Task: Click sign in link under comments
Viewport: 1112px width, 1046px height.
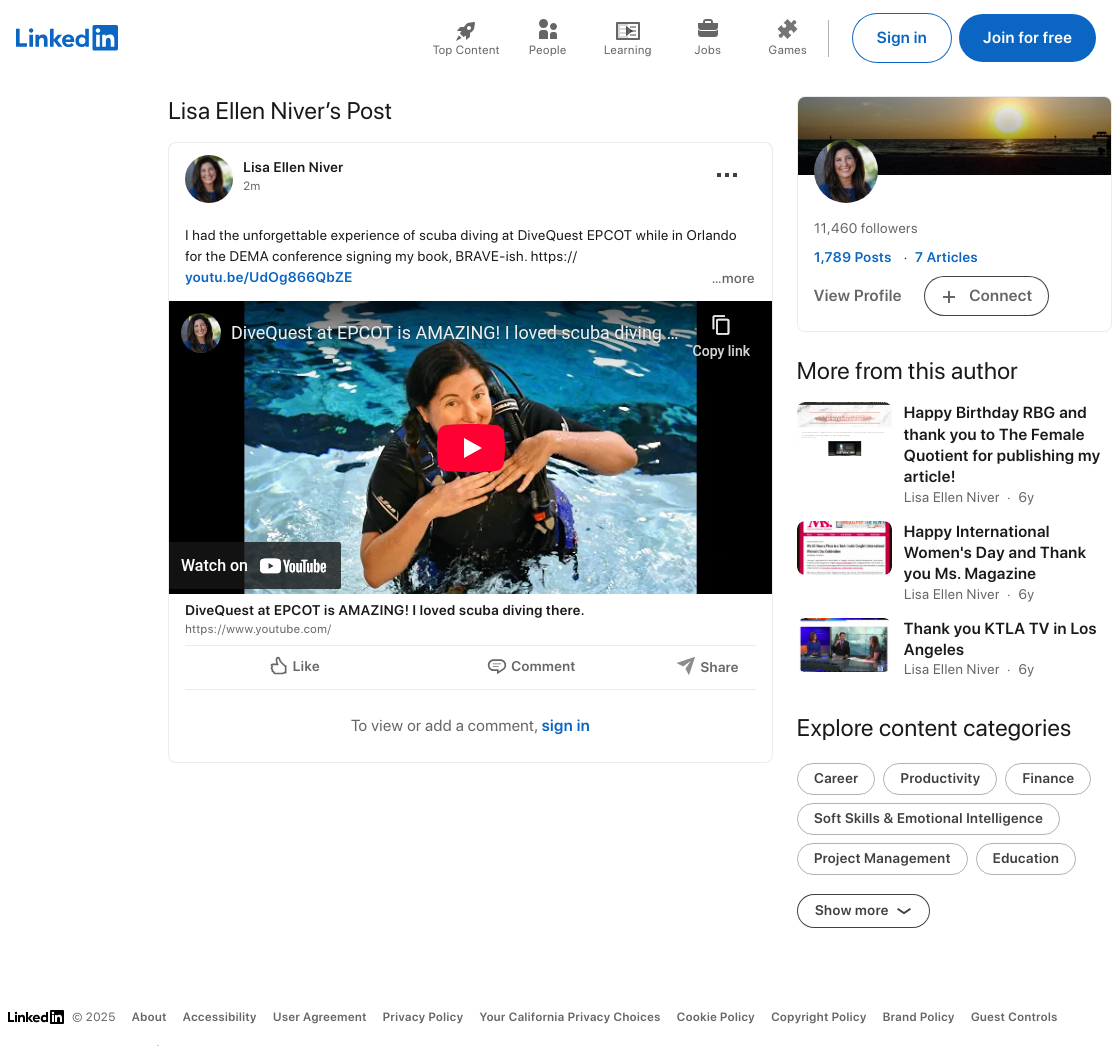Action: pos(566,726)
